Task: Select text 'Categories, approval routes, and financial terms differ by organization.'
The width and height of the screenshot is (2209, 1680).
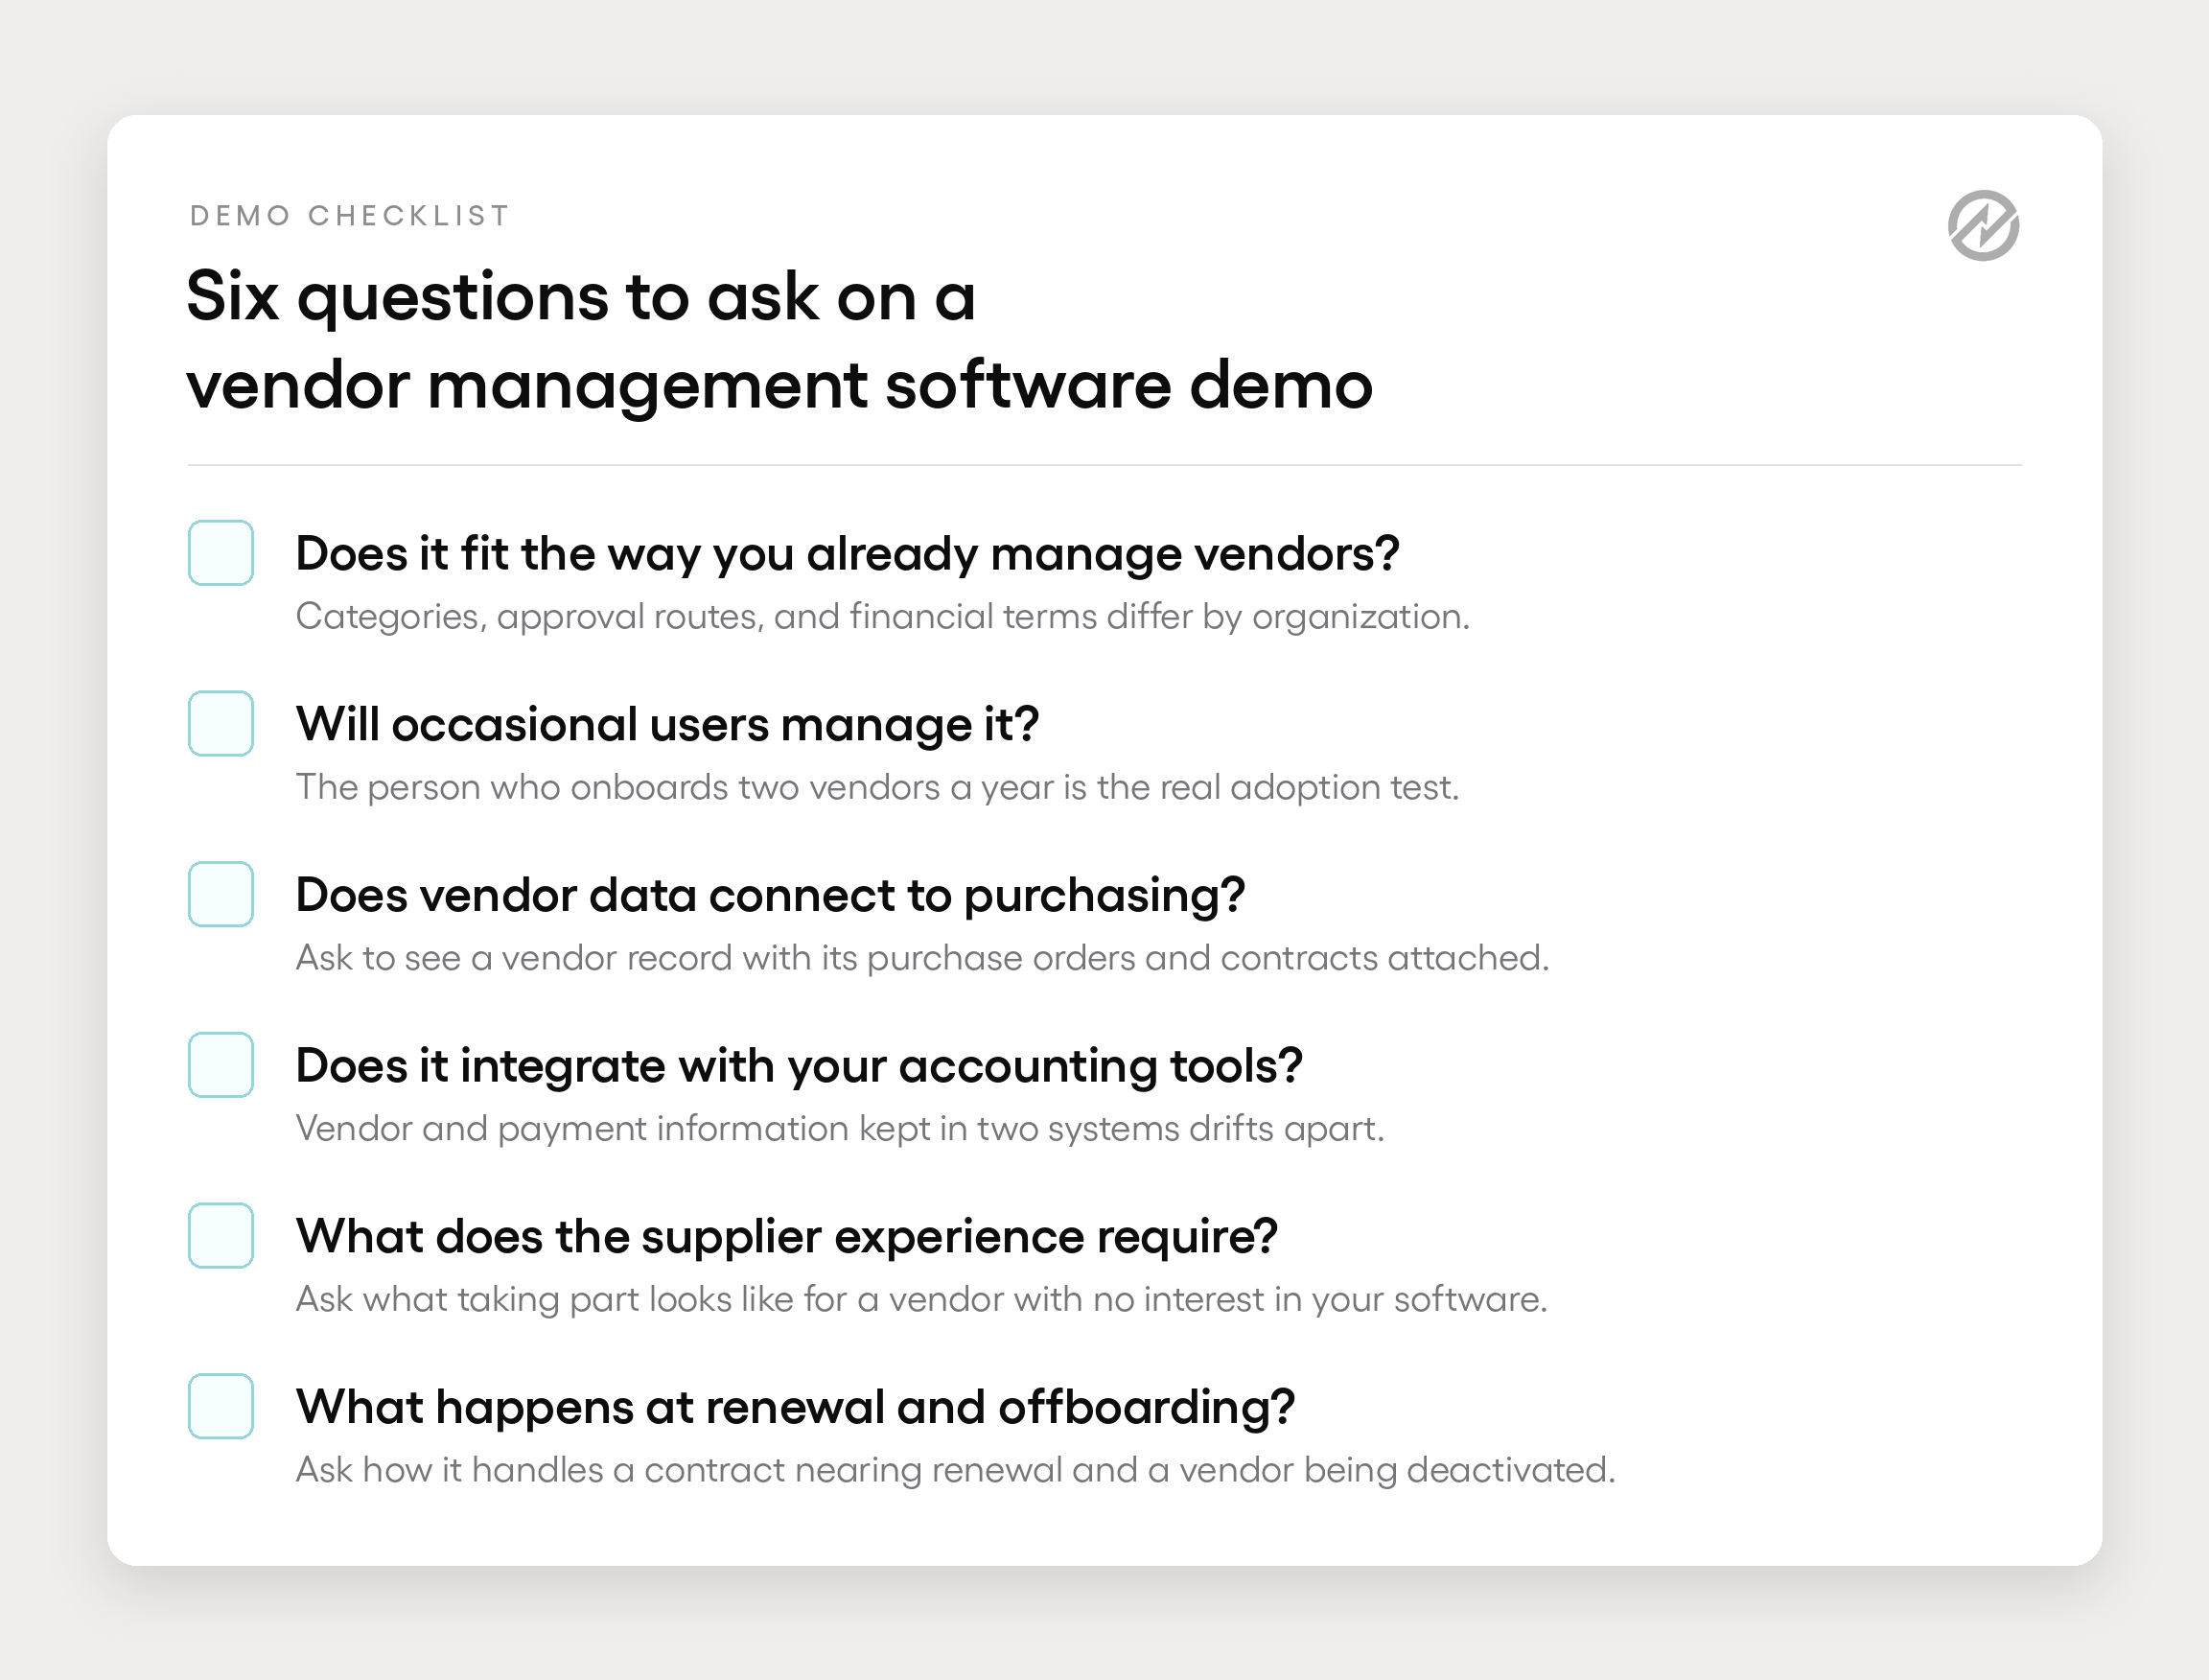Action: pyautogui.click(x=883, y=617)
